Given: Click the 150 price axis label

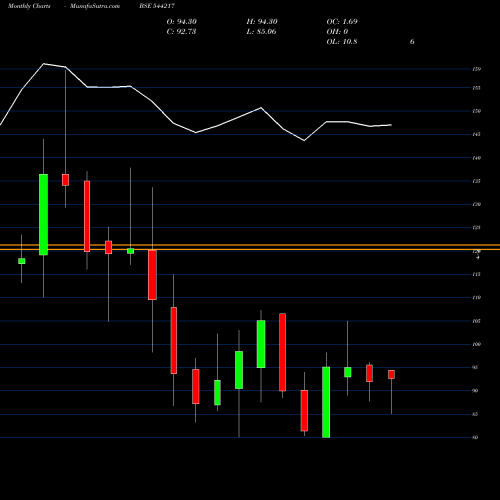Looking at the screenshot, I should pyautogui.click(x=476, y=111).
